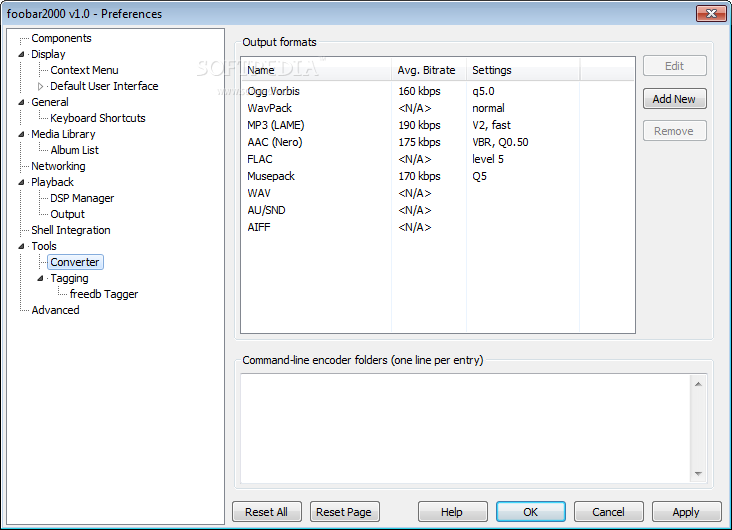Cancel the preferences dialog
732x530 pixels.
(608, 512)
